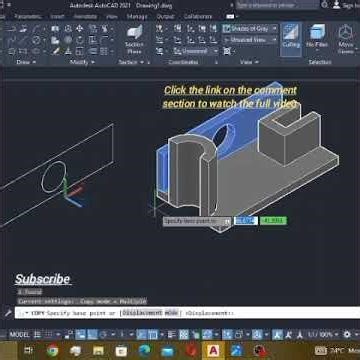Click the command line customize wrench icon
This screenshot has height=360, width=360.
(7, 313)
